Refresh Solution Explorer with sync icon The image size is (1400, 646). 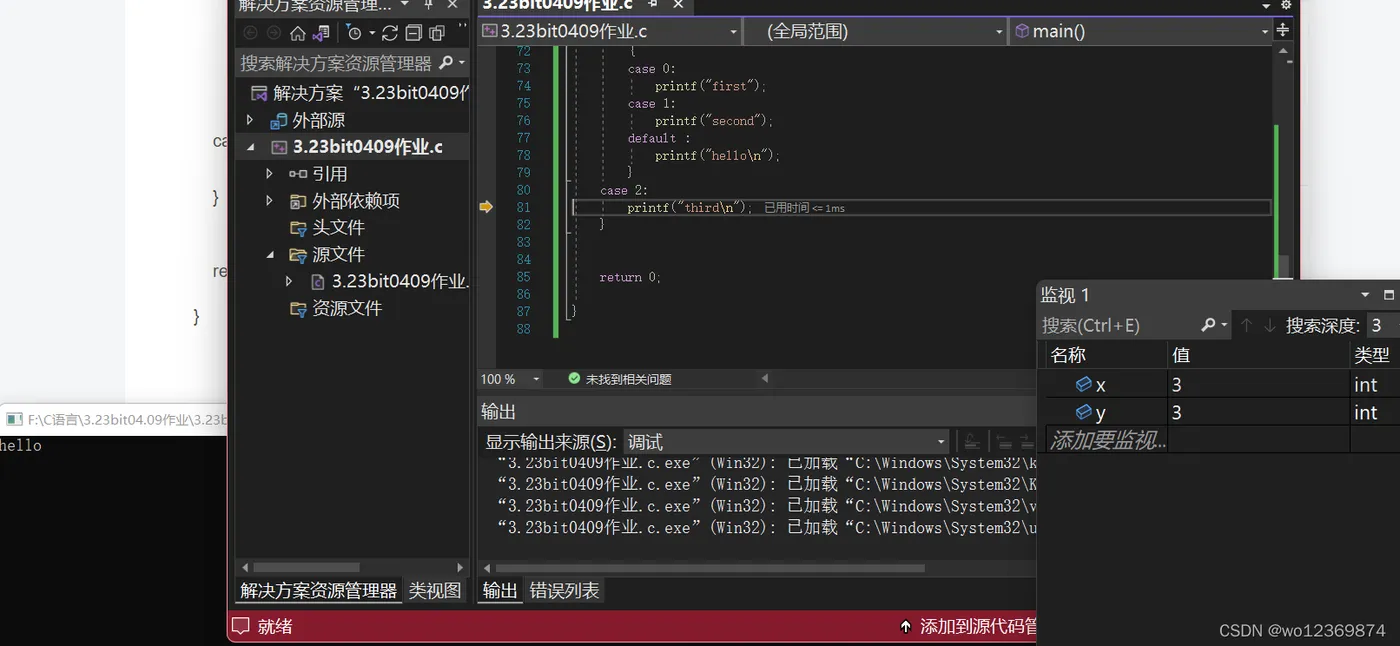[390, 33]
